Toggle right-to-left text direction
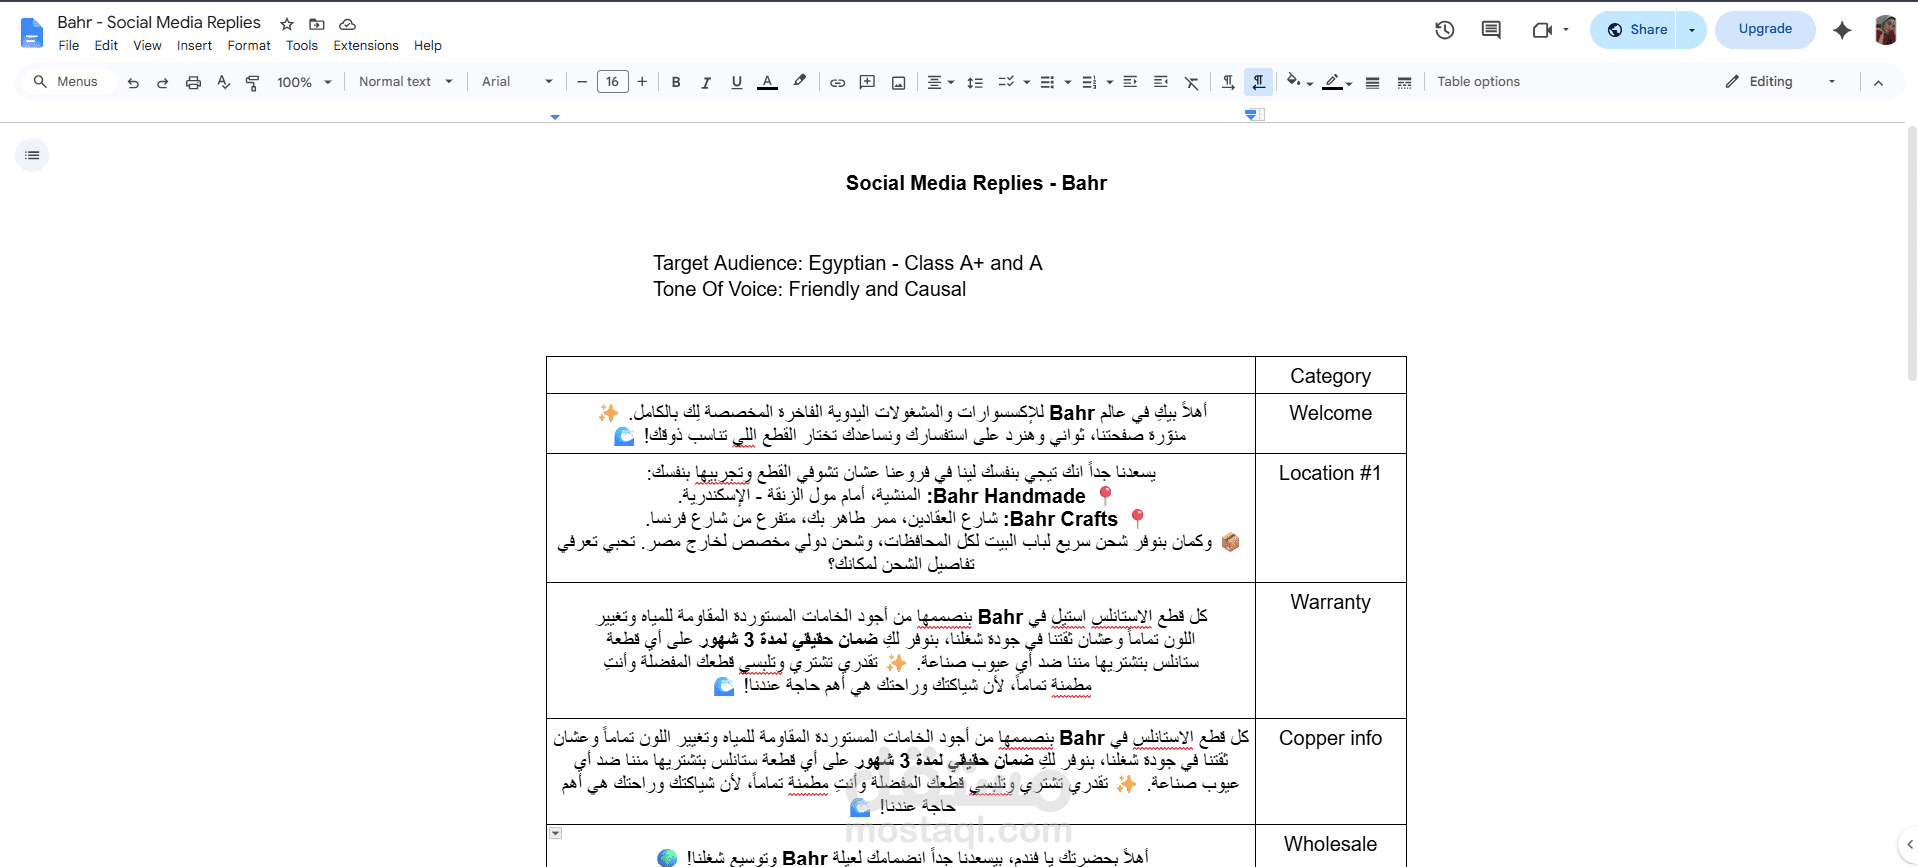The height and width of the screenshot is (867, 1918). point(1259,82)
